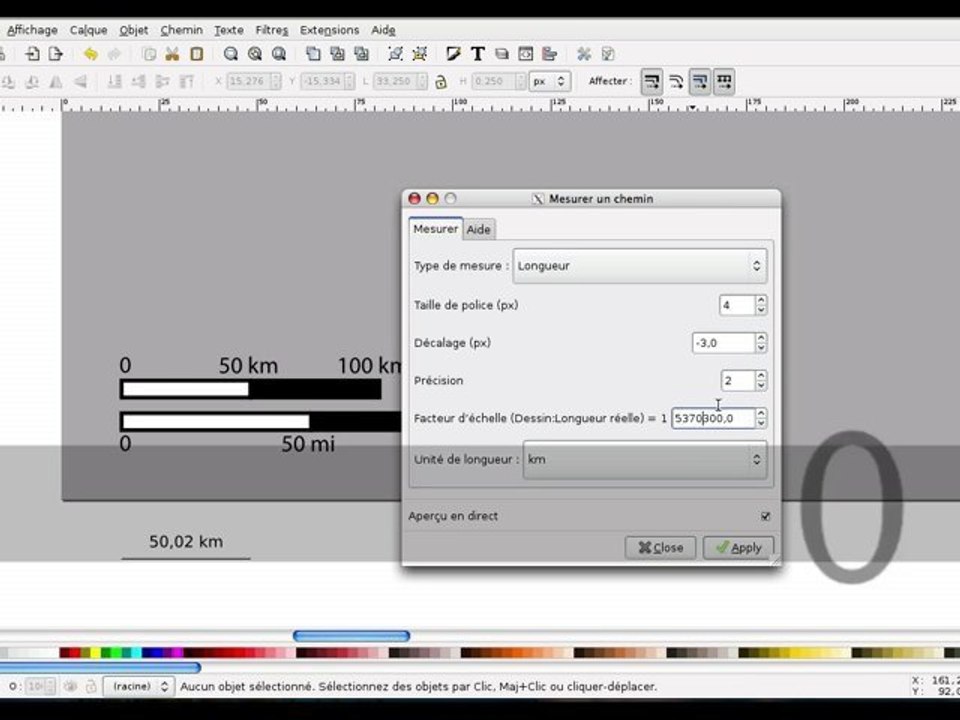960x720 pixels.
Task: Click the Duplicate object icon
Action: click(313, 54)
